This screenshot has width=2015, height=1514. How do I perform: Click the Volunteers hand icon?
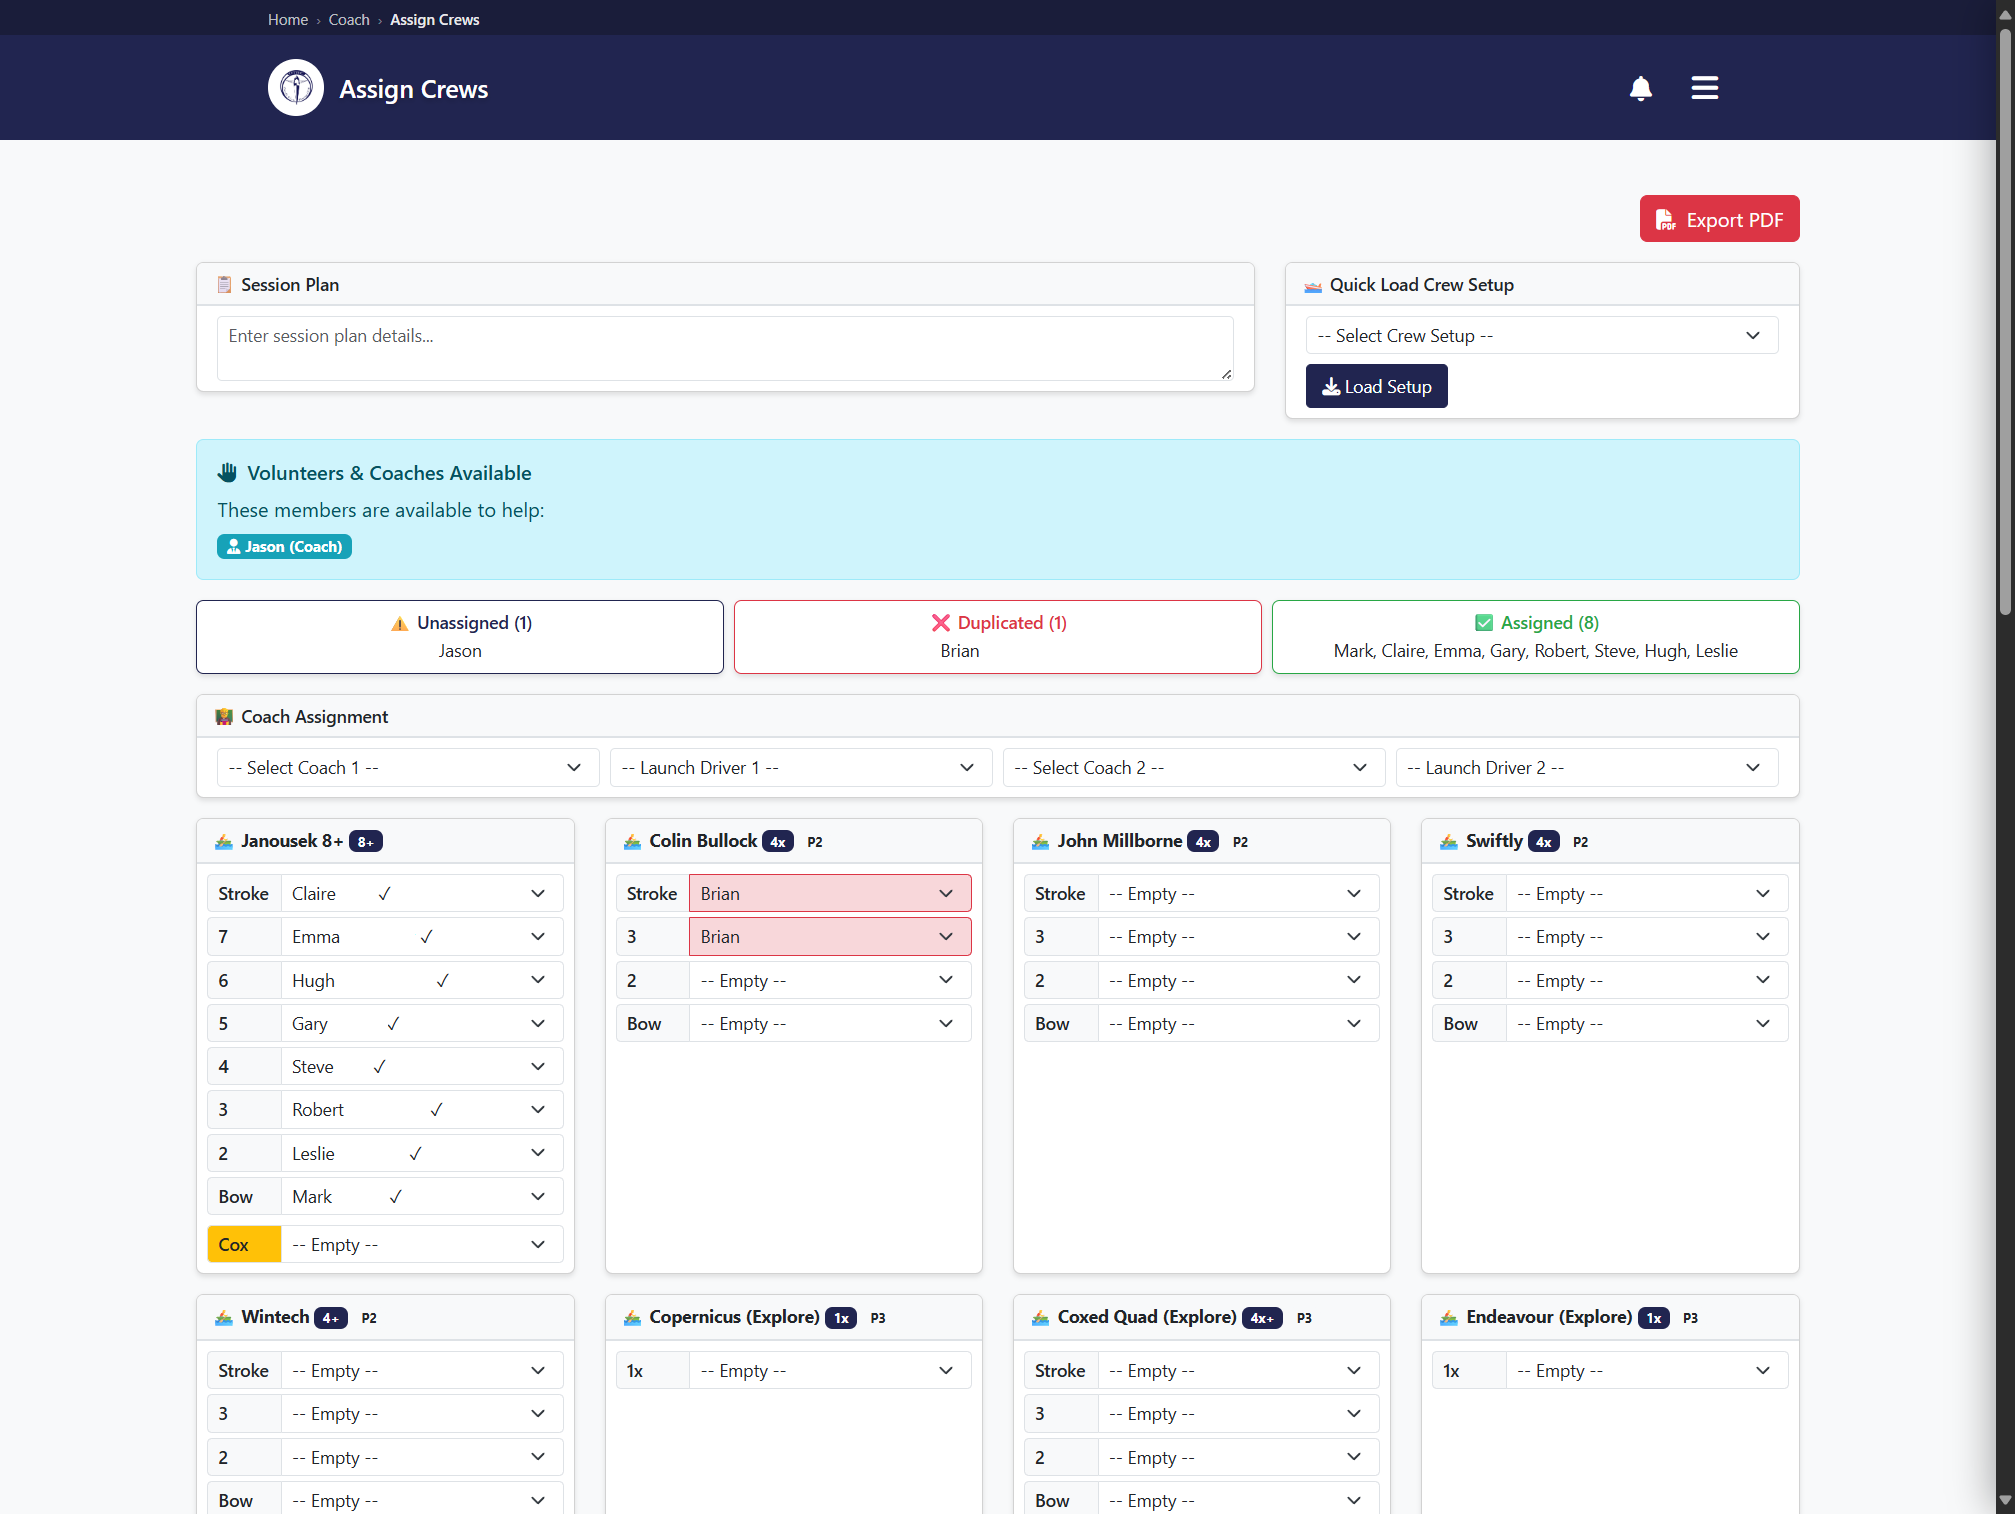point(228,473)
